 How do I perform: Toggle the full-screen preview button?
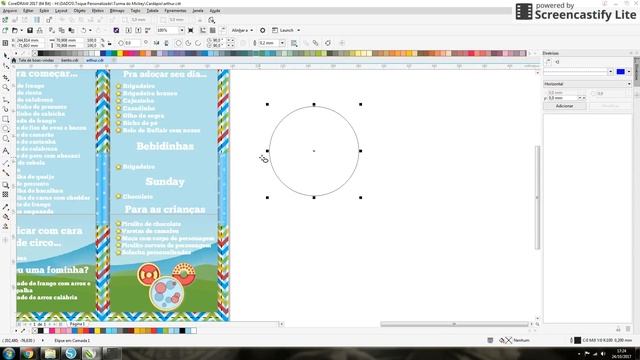191,30
